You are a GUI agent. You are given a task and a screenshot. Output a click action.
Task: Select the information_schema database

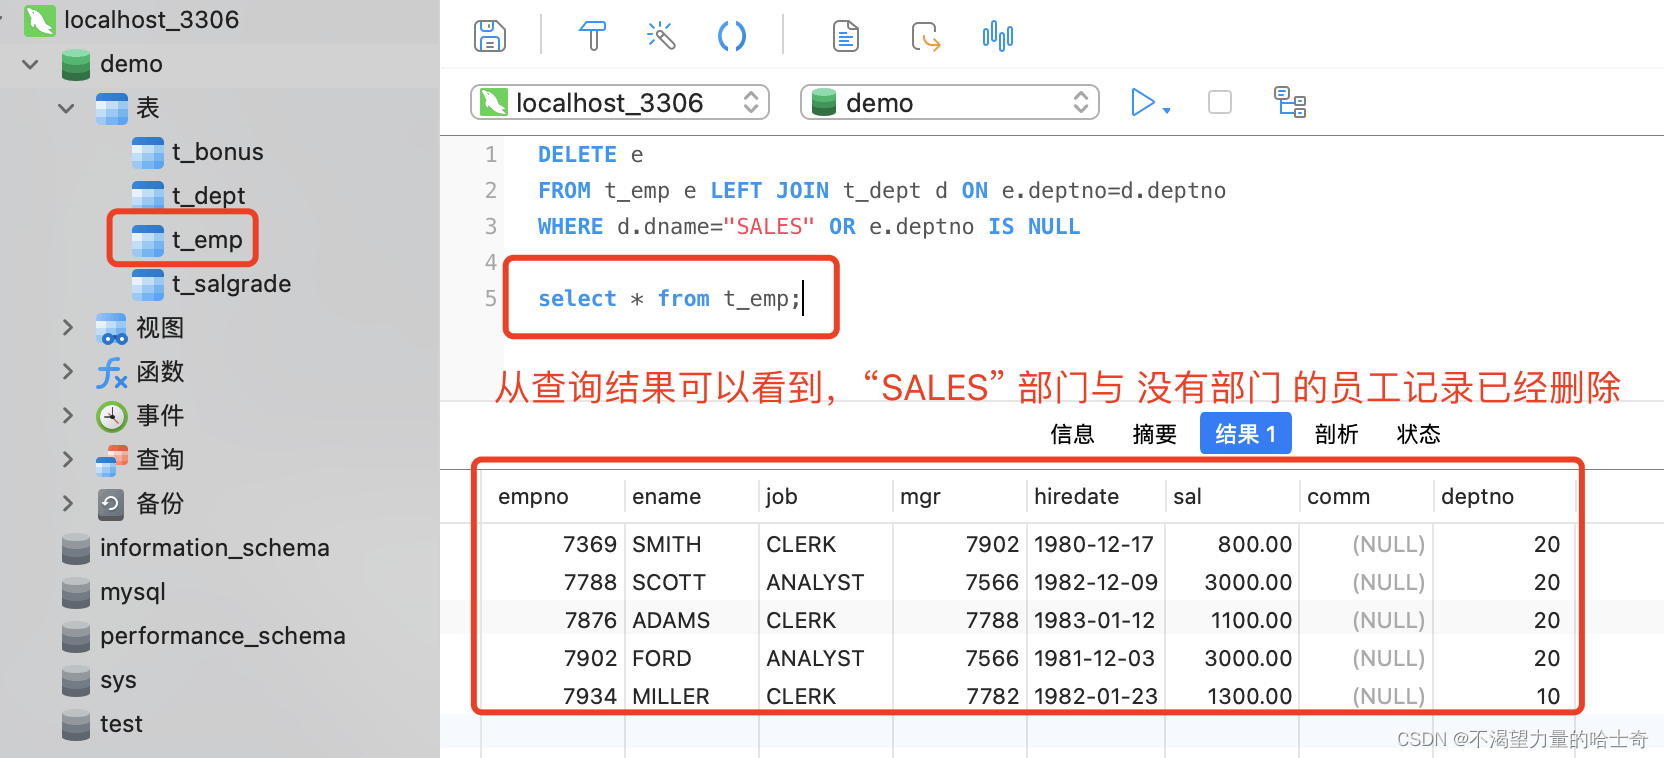tap(214, 548)
